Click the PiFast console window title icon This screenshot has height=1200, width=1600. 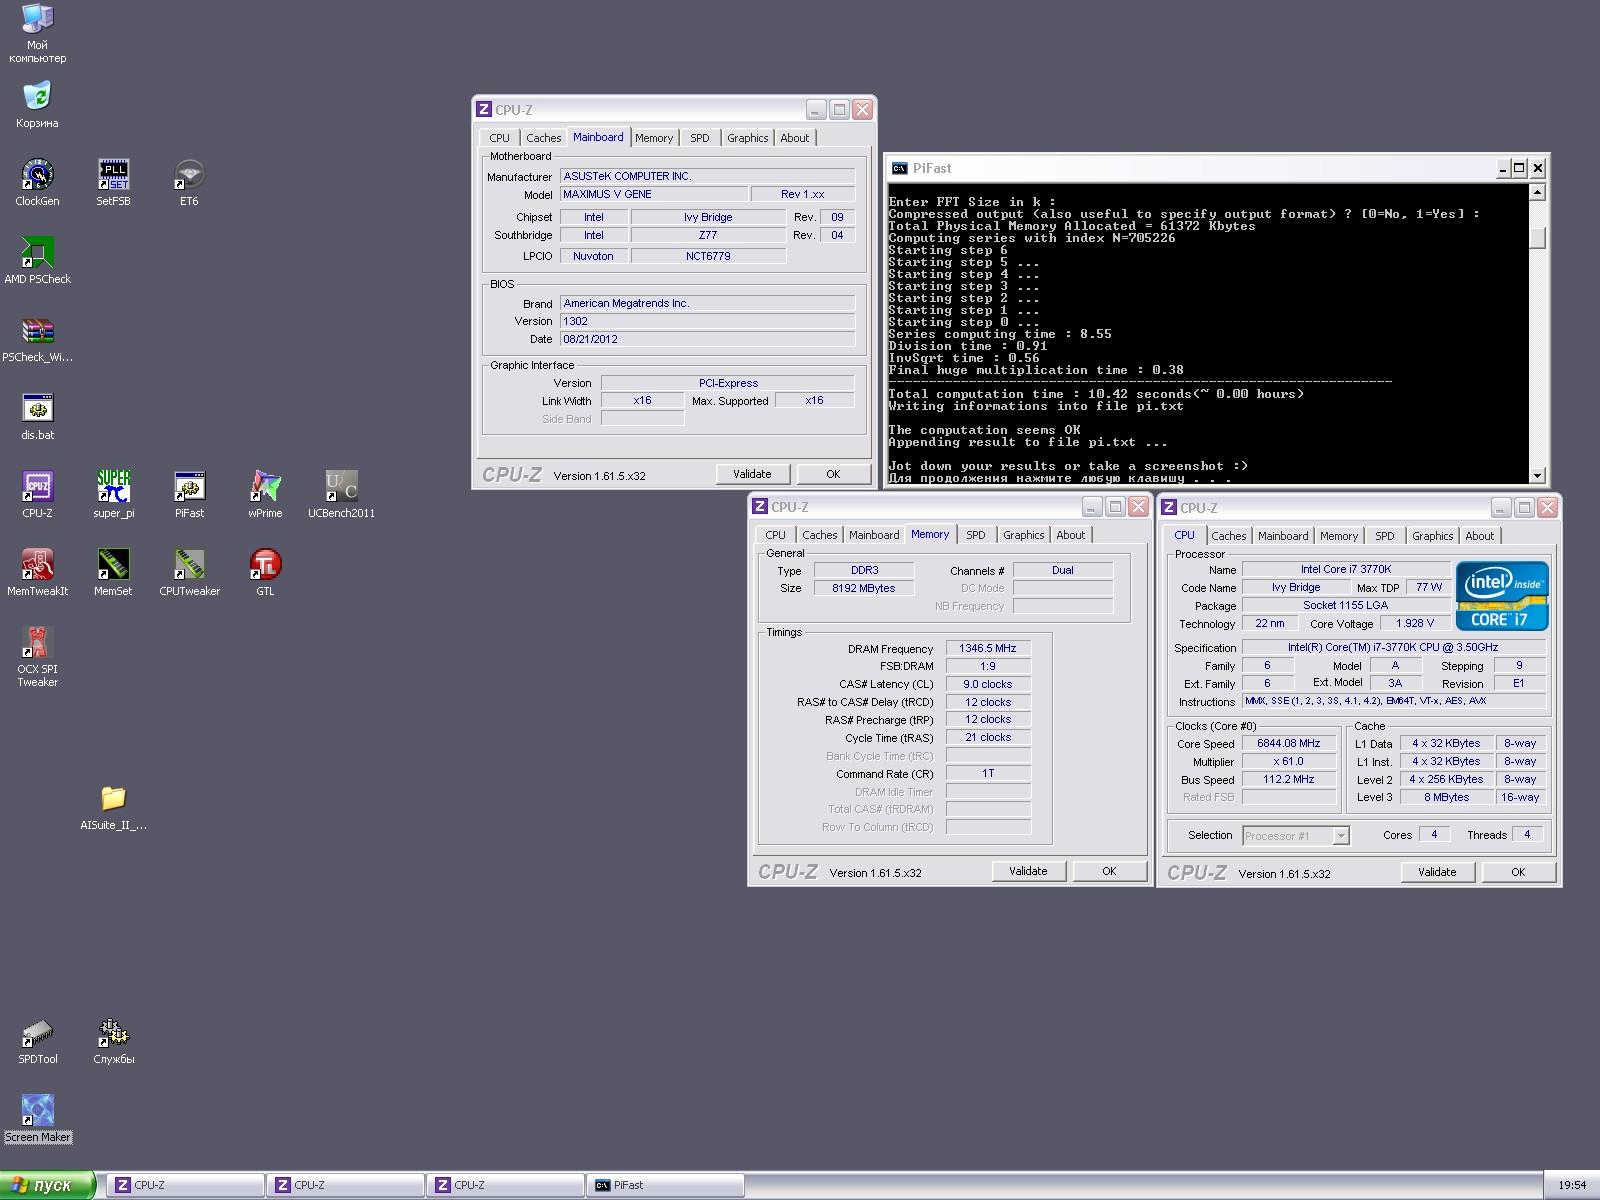(x=900, y=168)
